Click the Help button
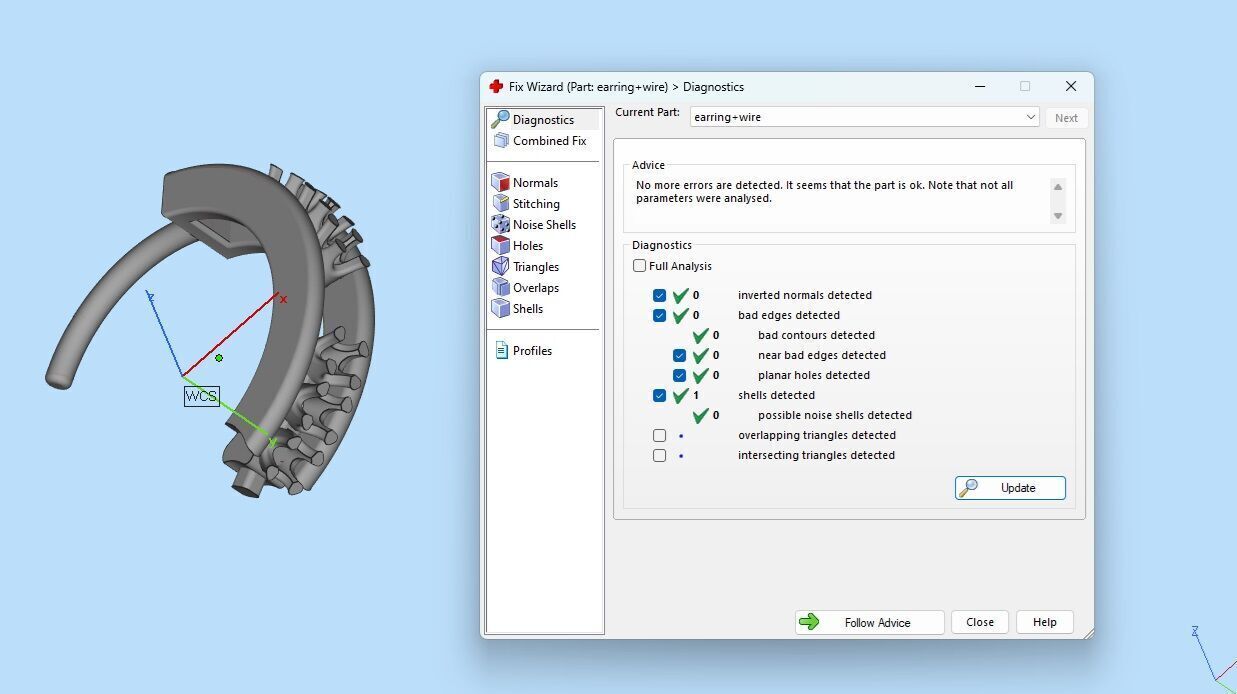 click(1045, 622)
